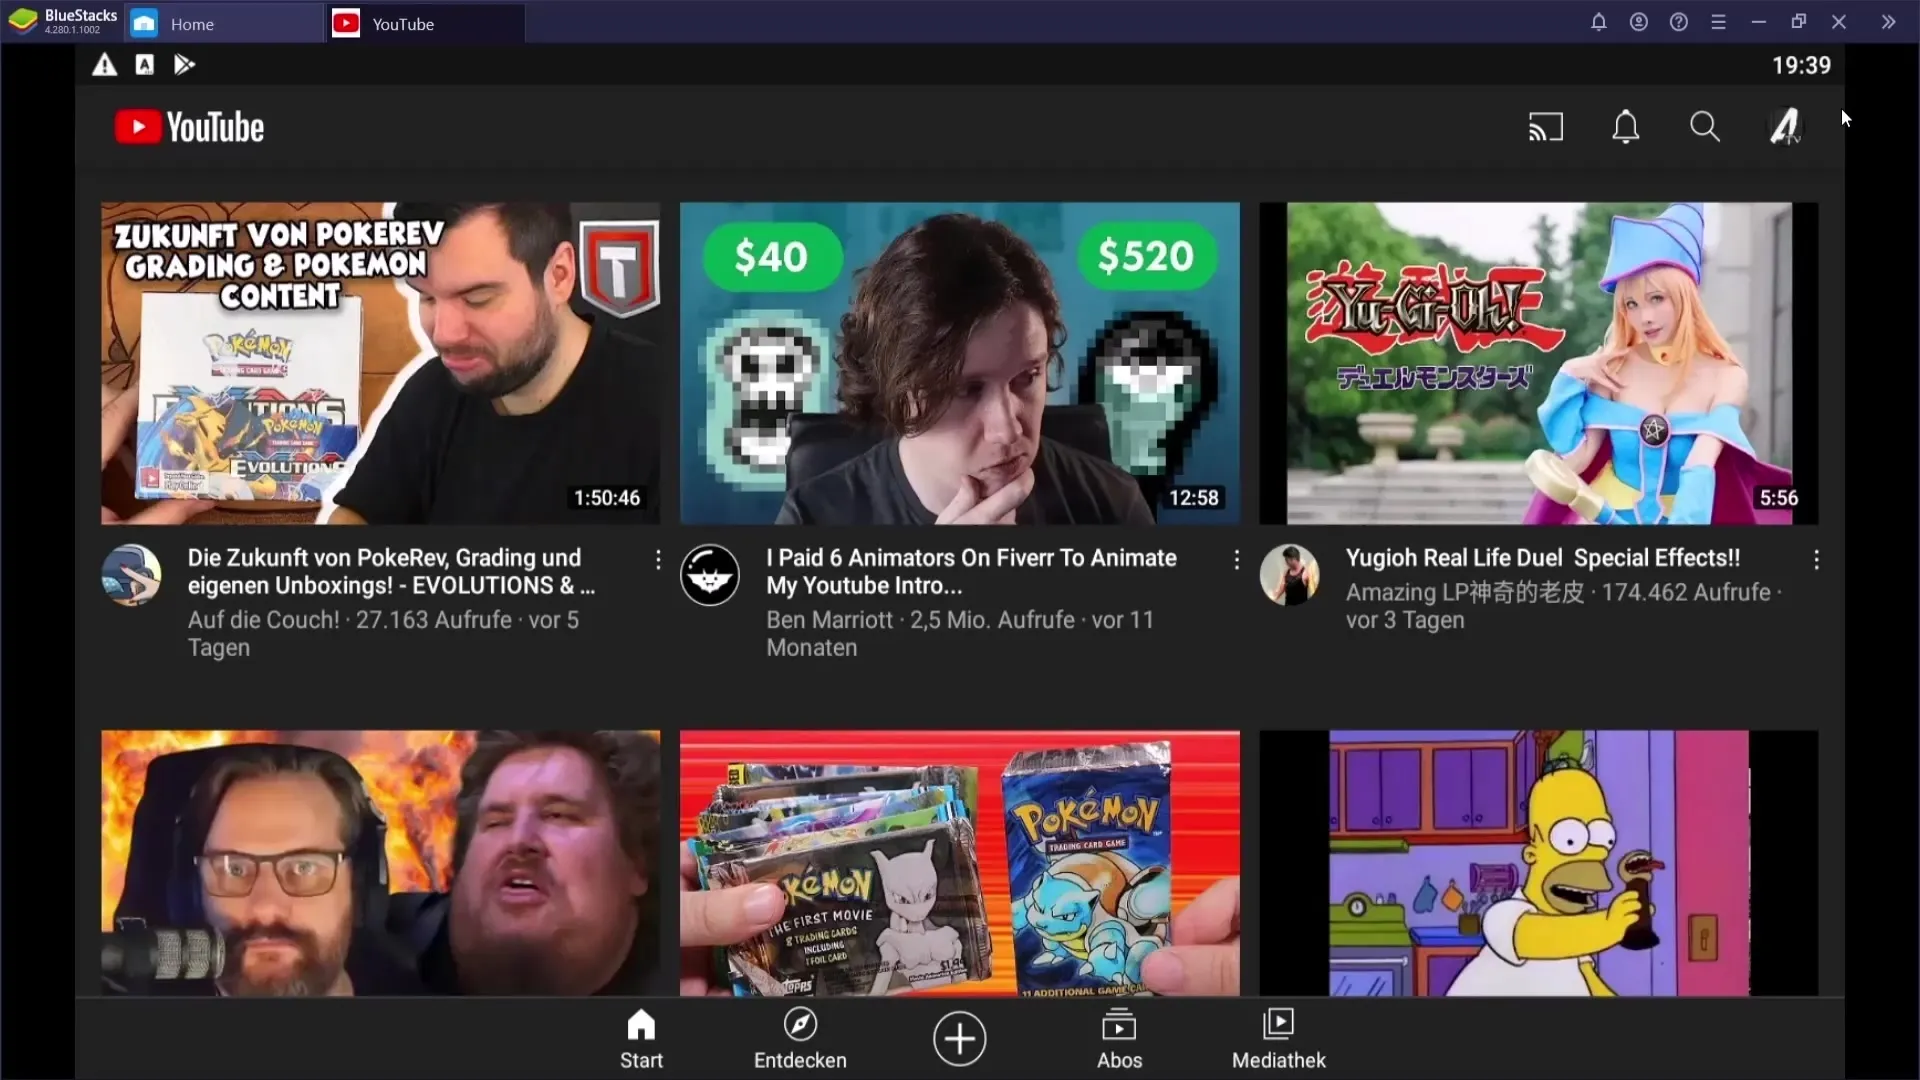This screenshot has height=1080, width=1920.
Task: Click the 12:58 duration badge
Action: pyautogui.click(x=1194, y=498)
